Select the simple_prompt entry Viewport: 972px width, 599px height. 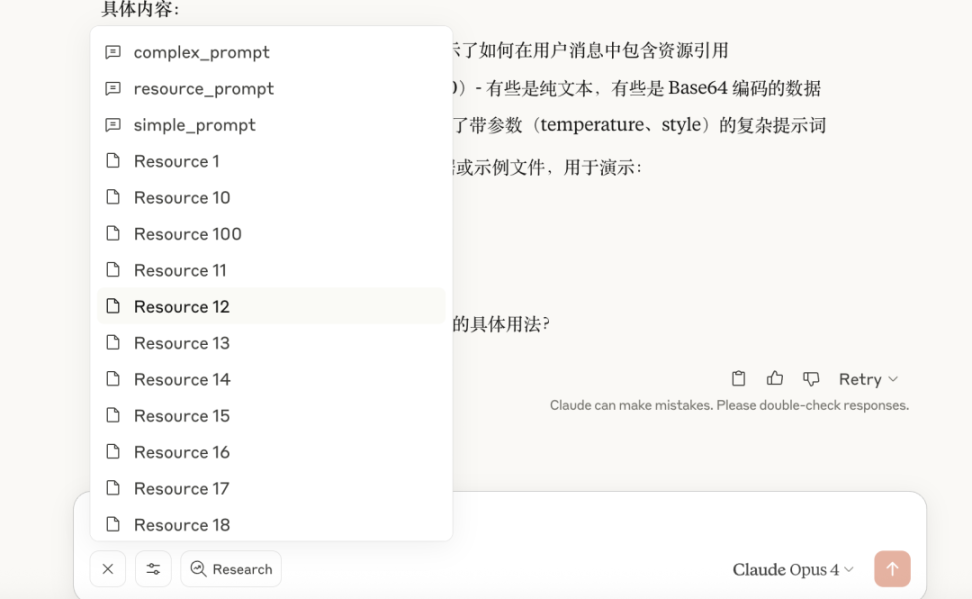(x=194, y=125)
